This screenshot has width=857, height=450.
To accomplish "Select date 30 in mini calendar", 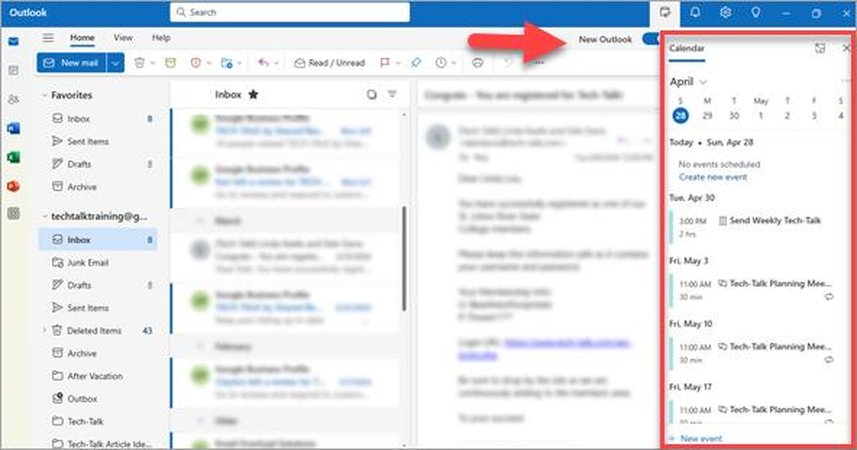I will (x=733, y=115).
